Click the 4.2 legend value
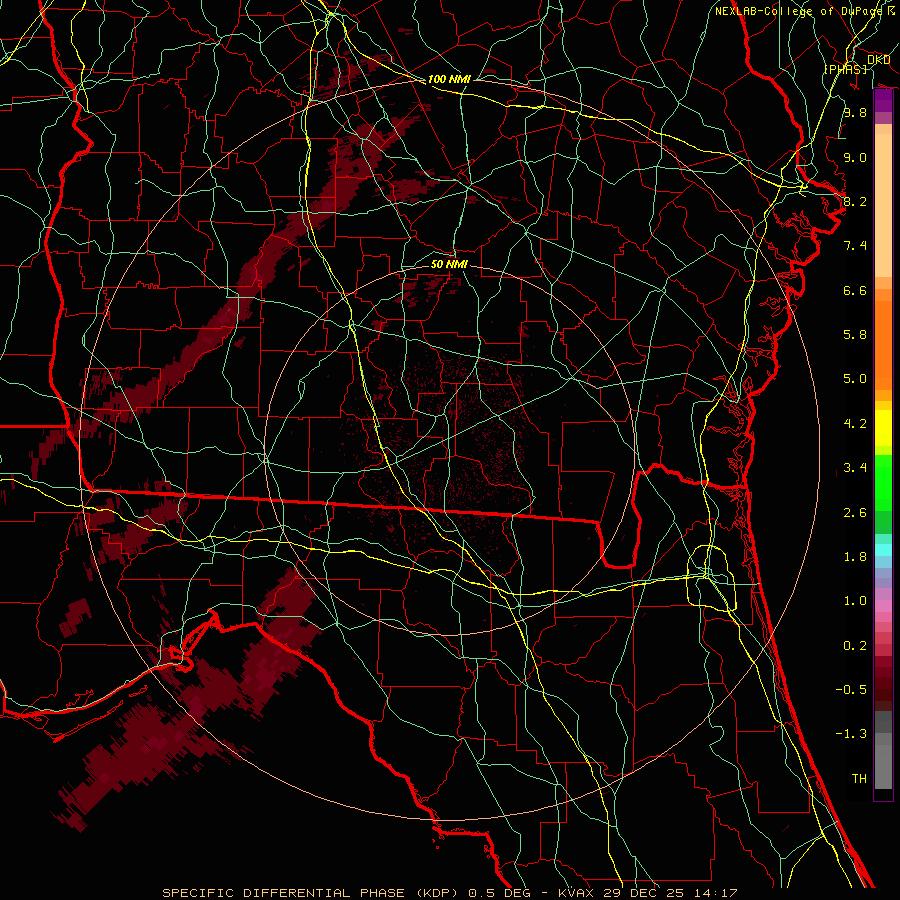This screenshot has width=900, height=900. click(x=855, y=424)
